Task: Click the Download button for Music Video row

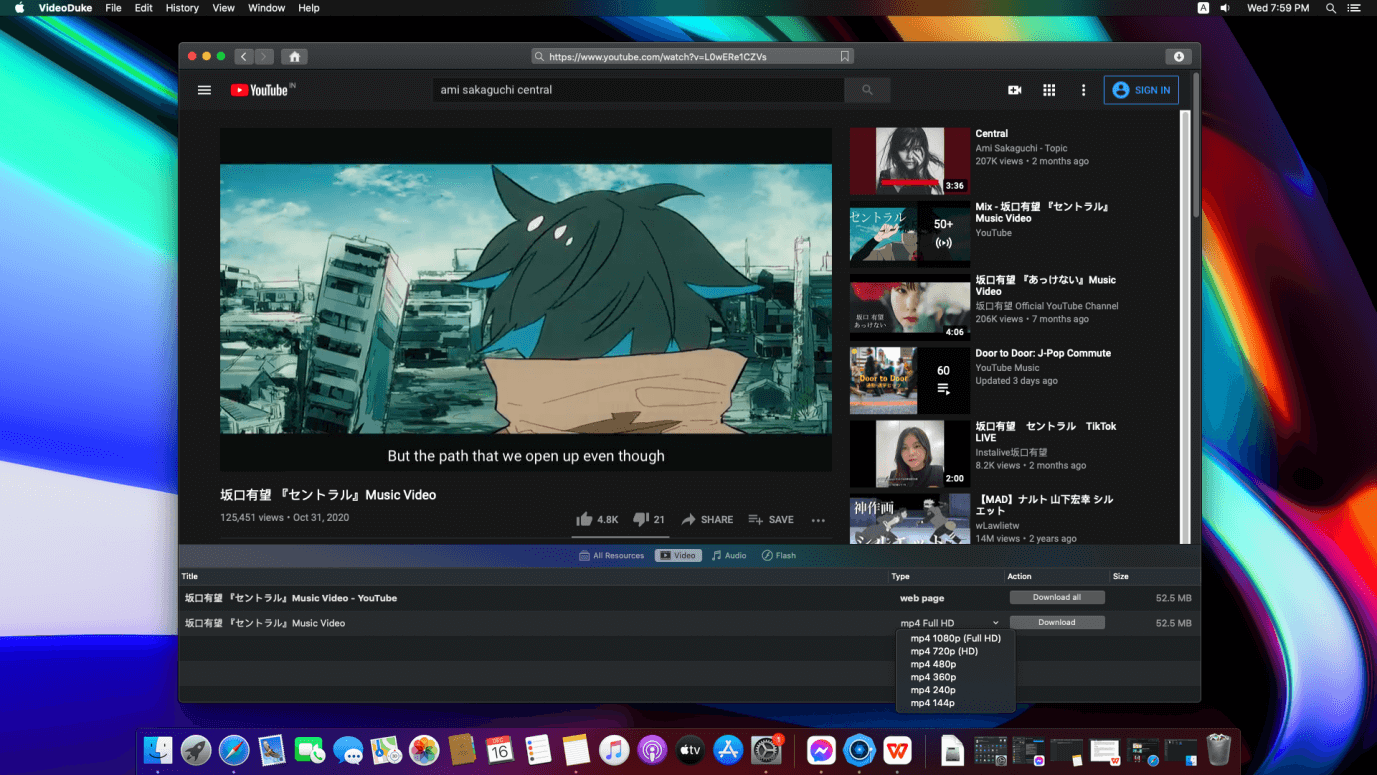Action: pyautogui.click(x=1057, y=622)
